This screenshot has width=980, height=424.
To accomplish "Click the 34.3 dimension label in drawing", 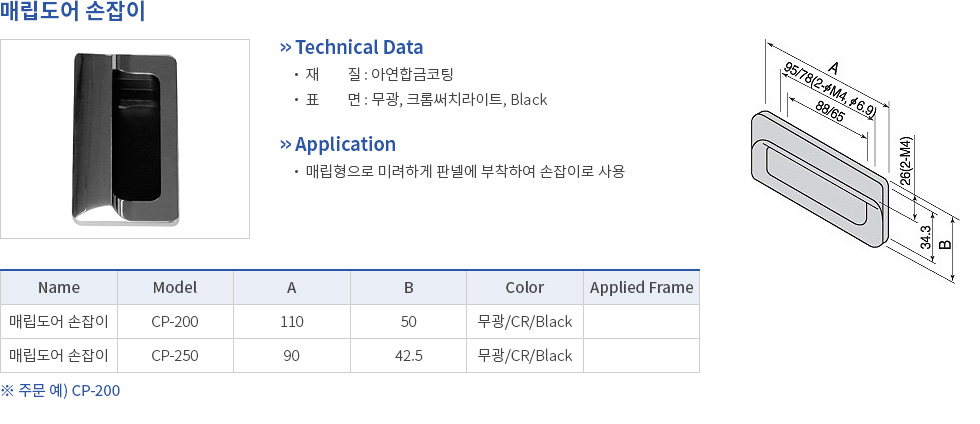I will coord(926,238).
